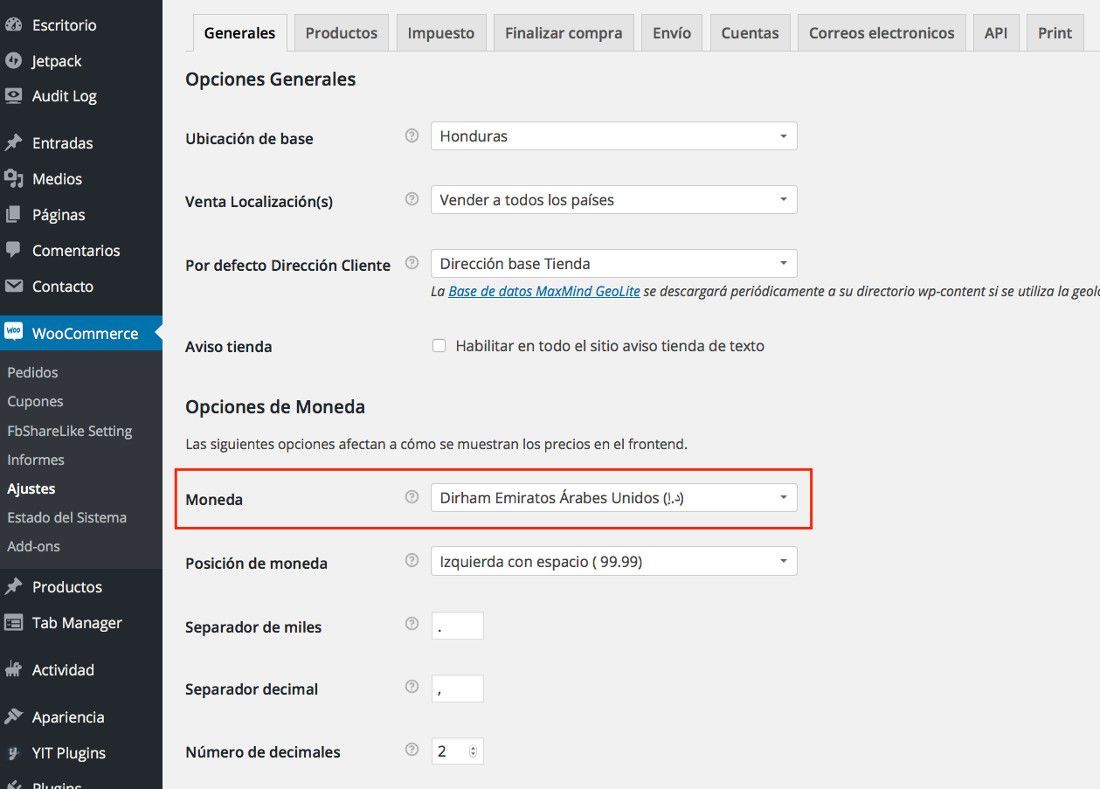This screenshot has height=789, width=1100.
Task: Click the Actividad sidebar icon
Action: pos(13,670)
